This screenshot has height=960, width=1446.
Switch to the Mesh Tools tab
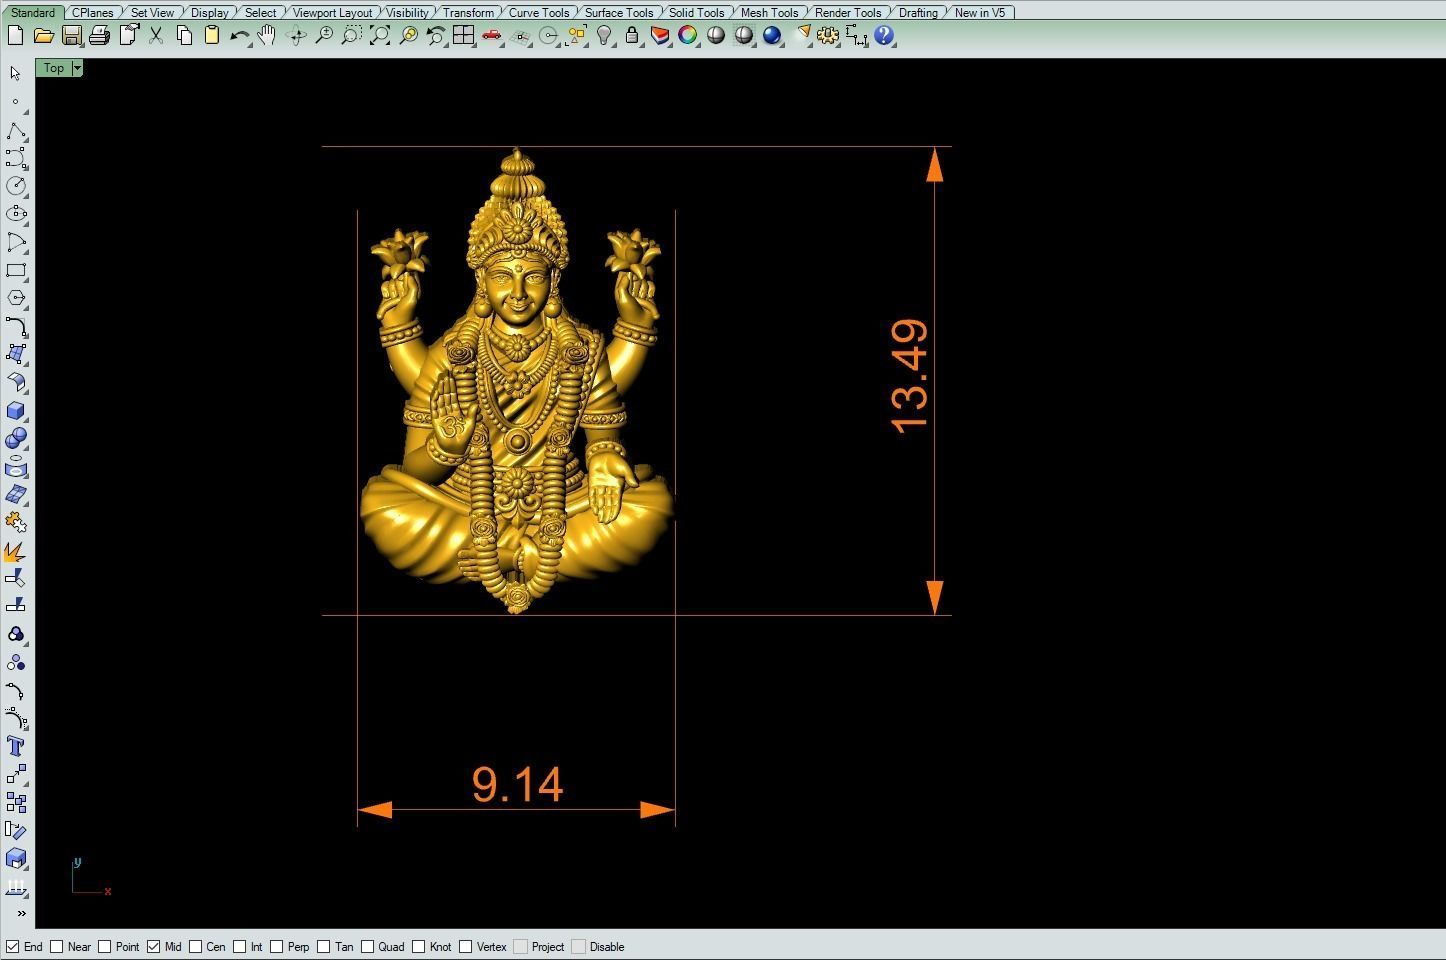point(769,13)
